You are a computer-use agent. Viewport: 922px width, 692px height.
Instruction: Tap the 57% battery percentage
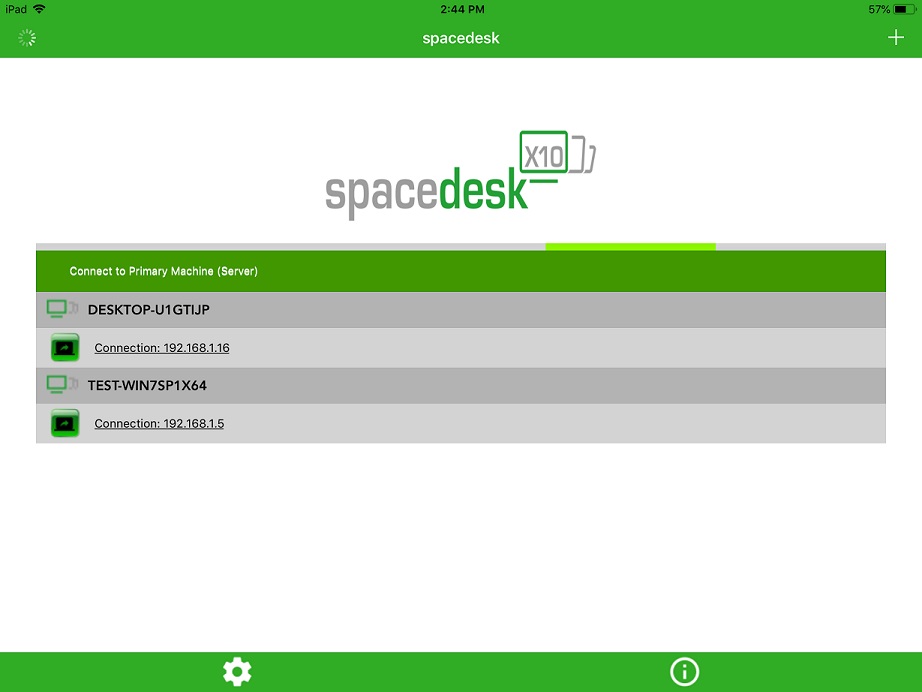point(879,9)
